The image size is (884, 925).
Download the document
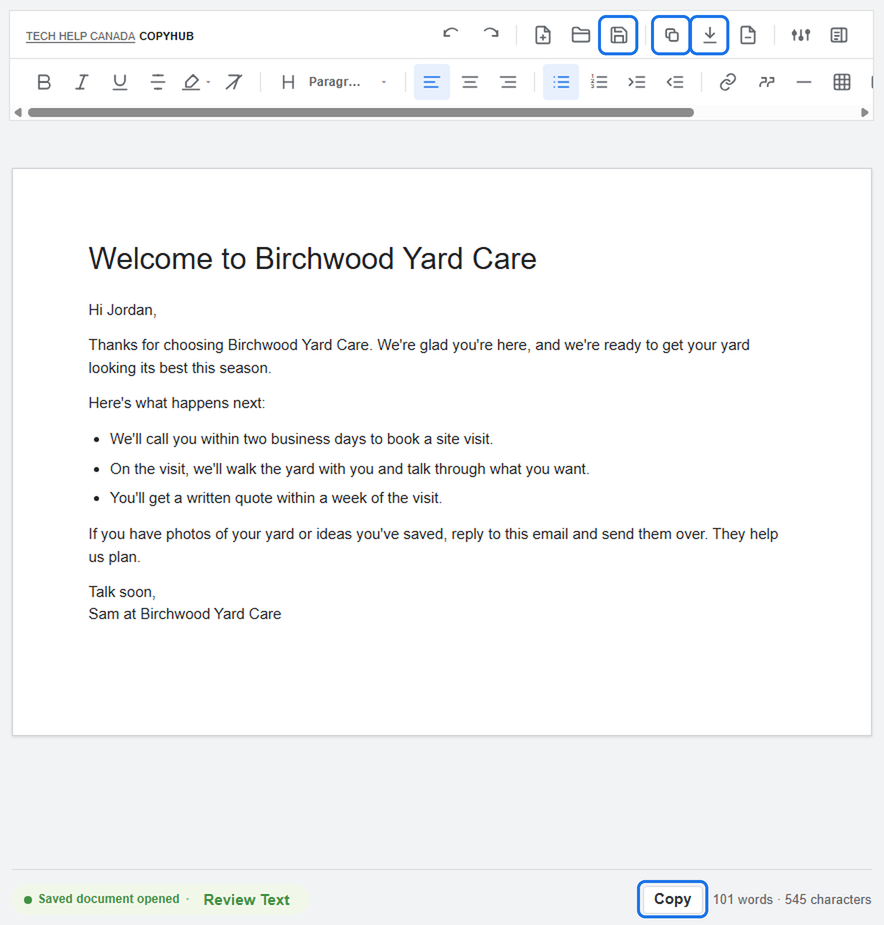point(709,35)
